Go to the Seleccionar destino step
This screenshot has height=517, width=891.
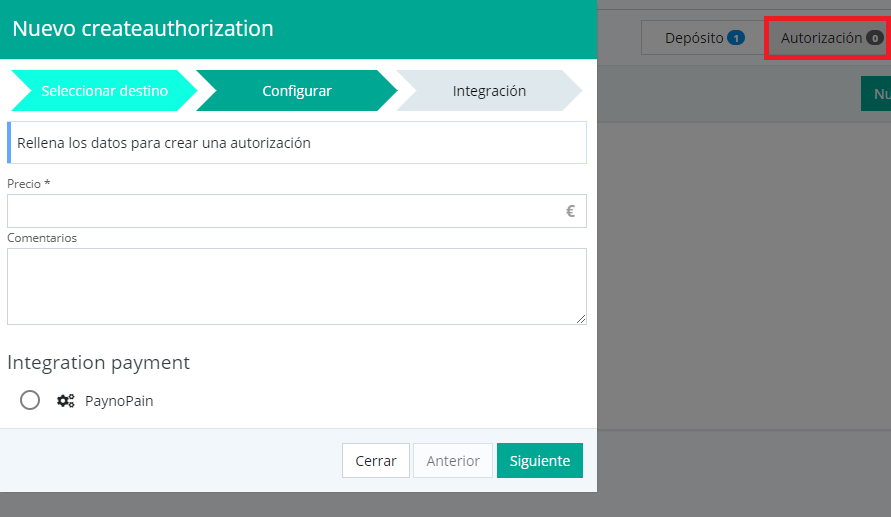click(104, 91)
